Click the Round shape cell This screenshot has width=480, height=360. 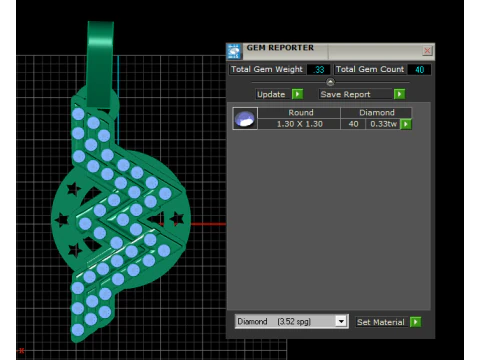[300, 113]
